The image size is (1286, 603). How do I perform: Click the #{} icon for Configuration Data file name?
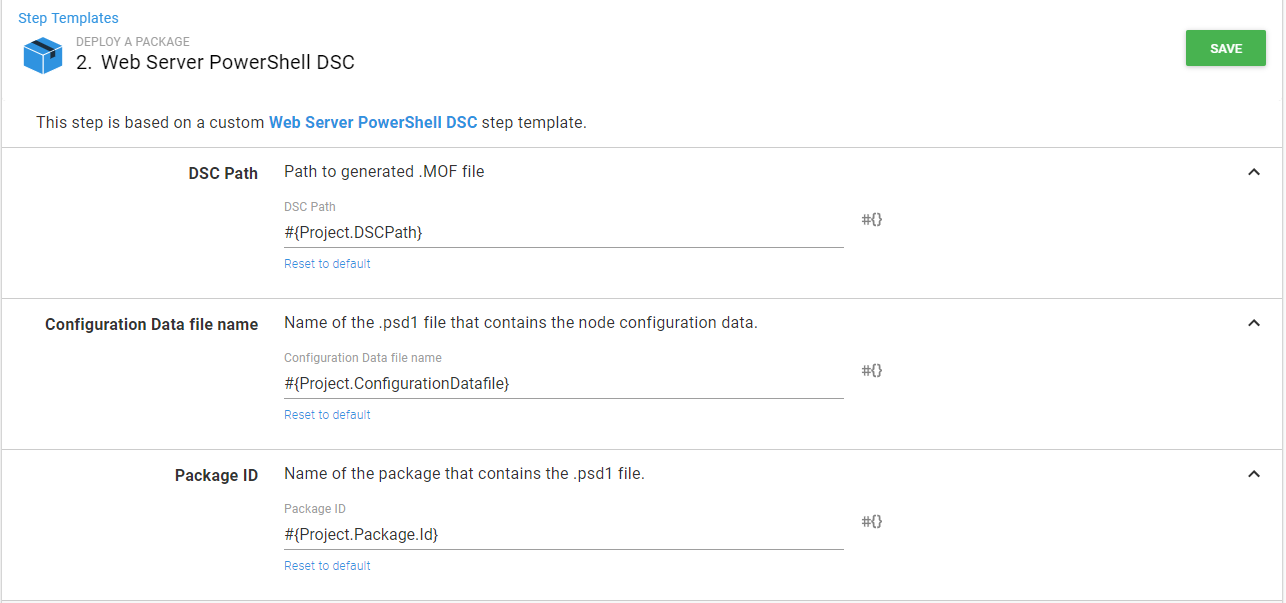tap(871, 370)
